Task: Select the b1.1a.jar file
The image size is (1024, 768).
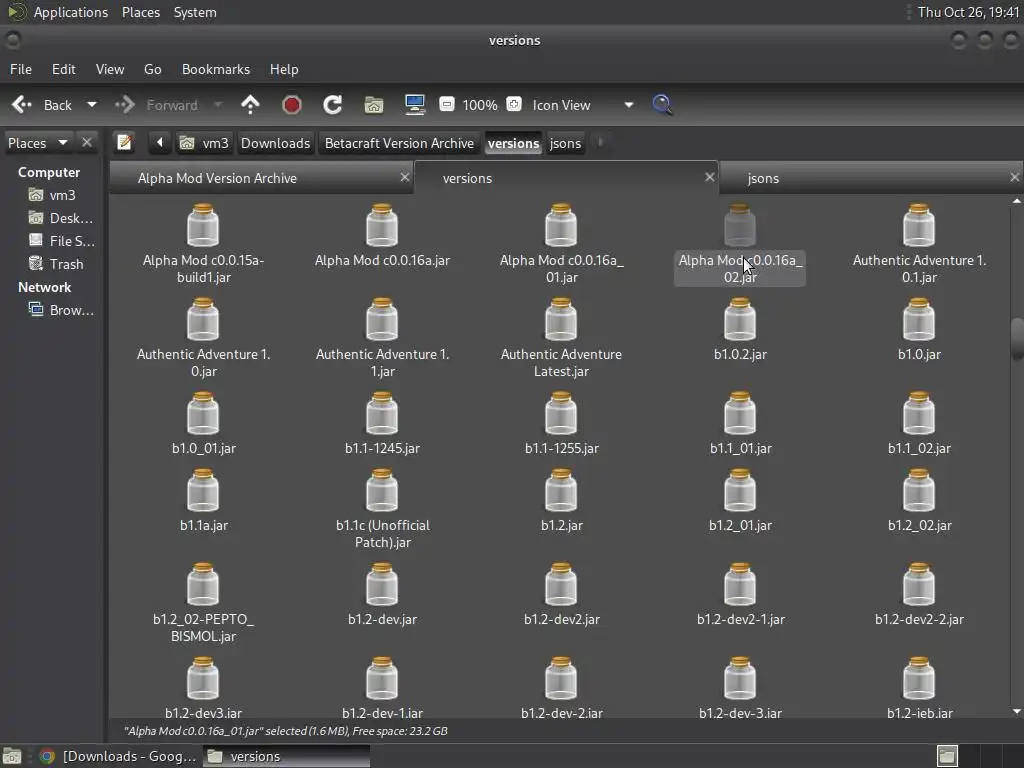Action: point(203,500)
